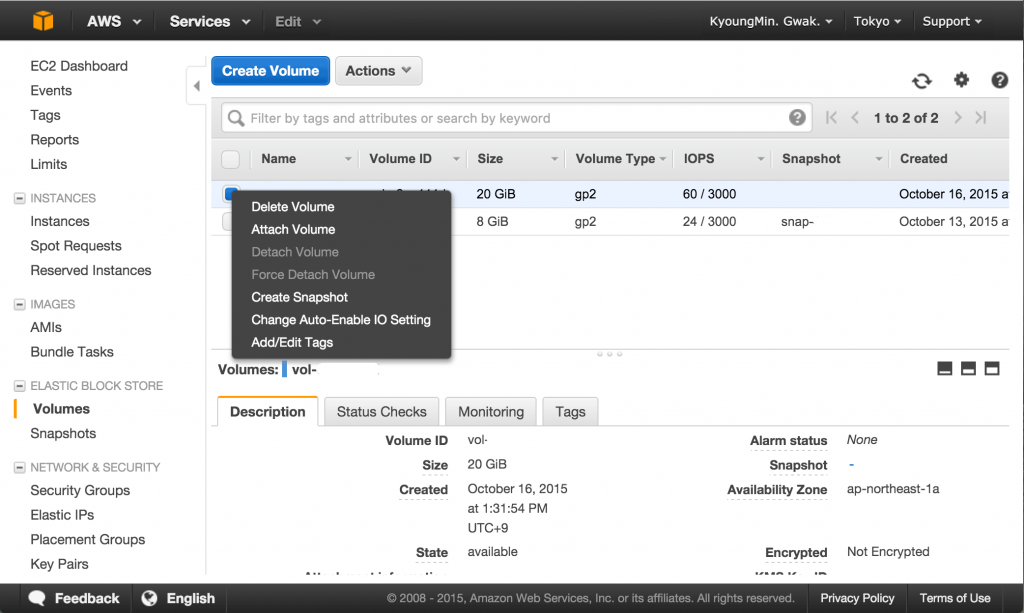The image size is (1024, 613).
Task: Go to next page of results
Action: point(957,118)
